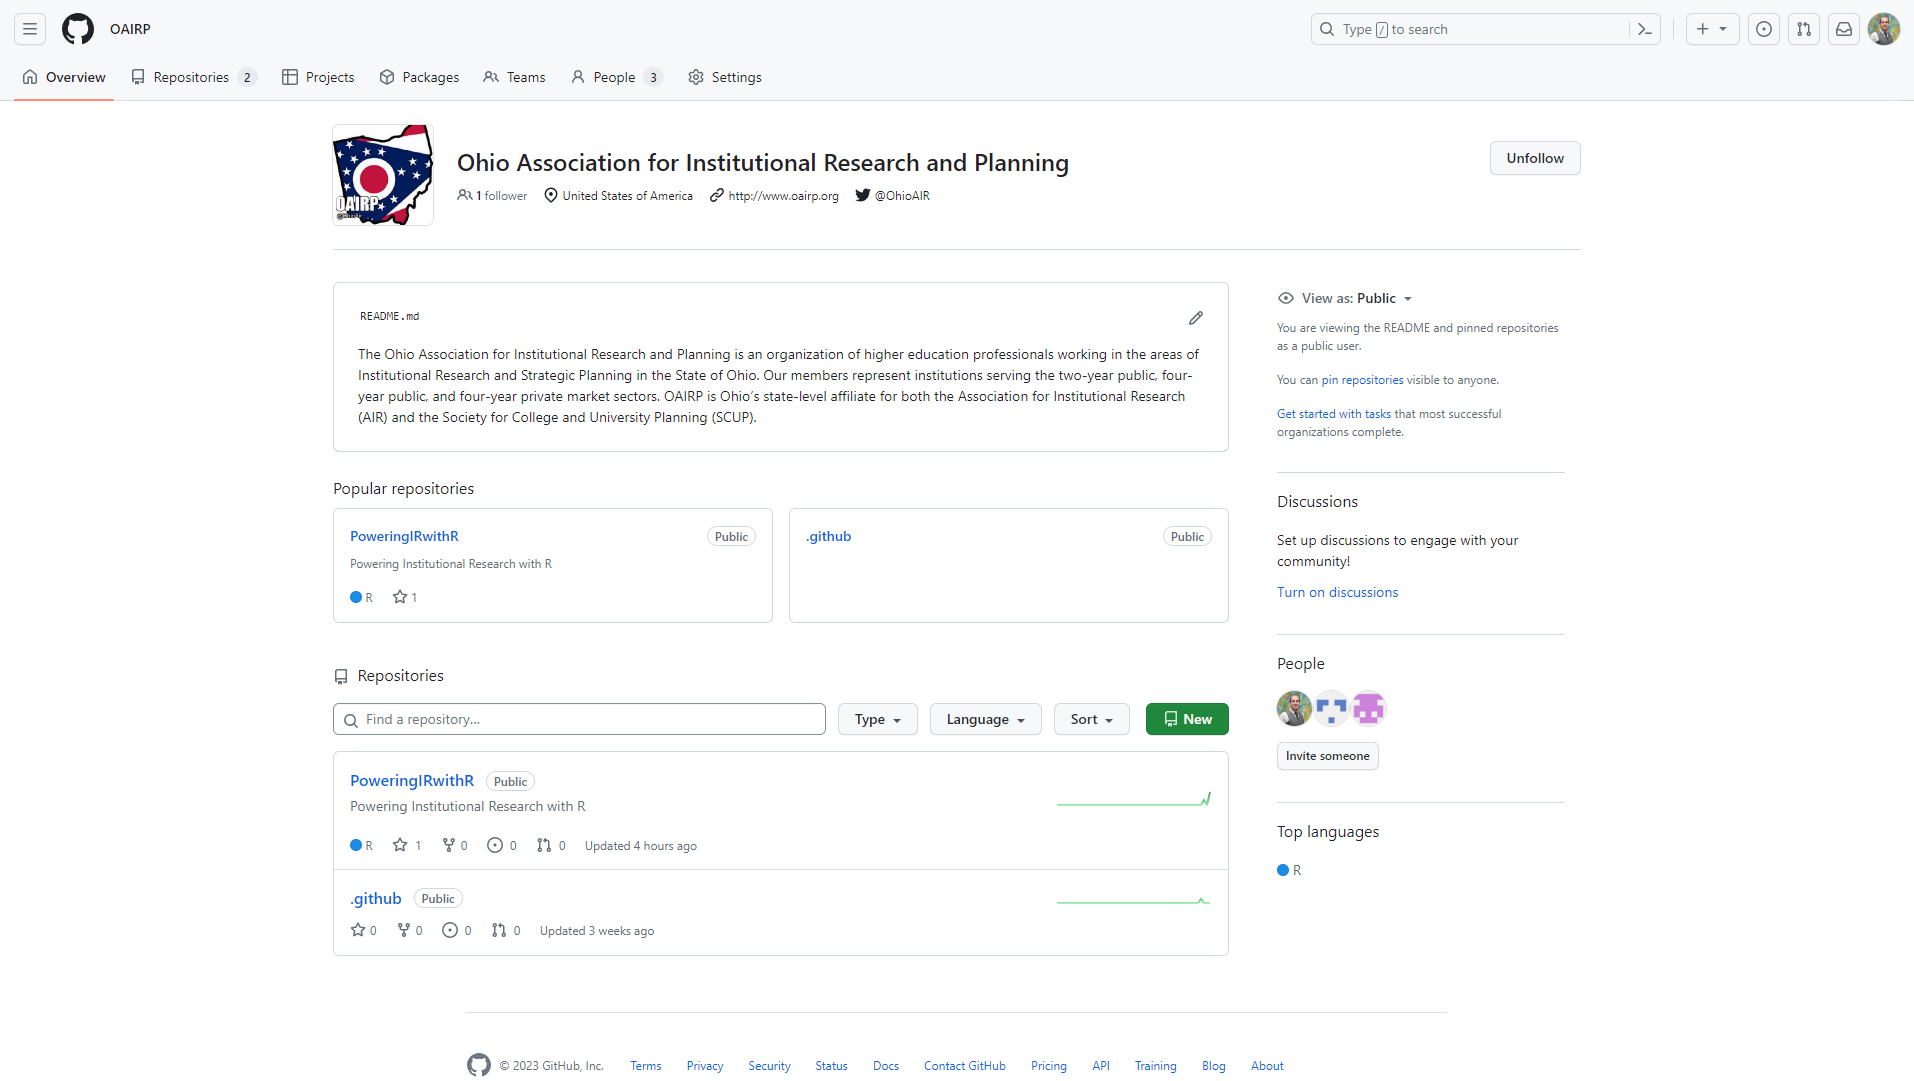Open the Language filter dropdown
Viewport: 1914px width, 1081px height.
985,719
